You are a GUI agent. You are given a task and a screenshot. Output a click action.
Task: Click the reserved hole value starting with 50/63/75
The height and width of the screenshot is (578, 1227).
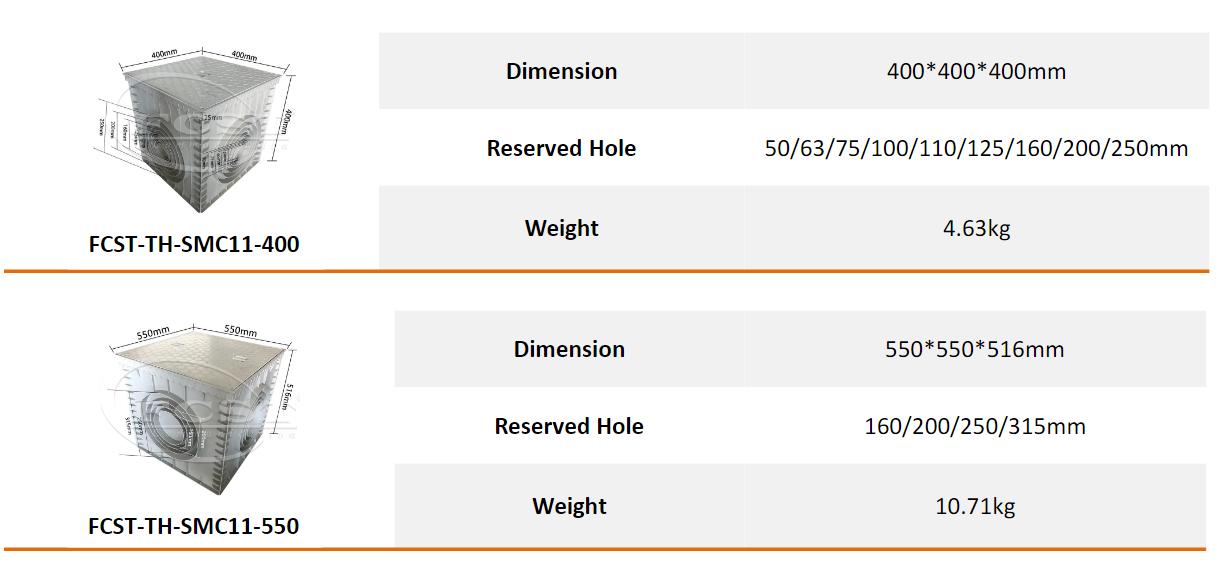coord(976,149)
